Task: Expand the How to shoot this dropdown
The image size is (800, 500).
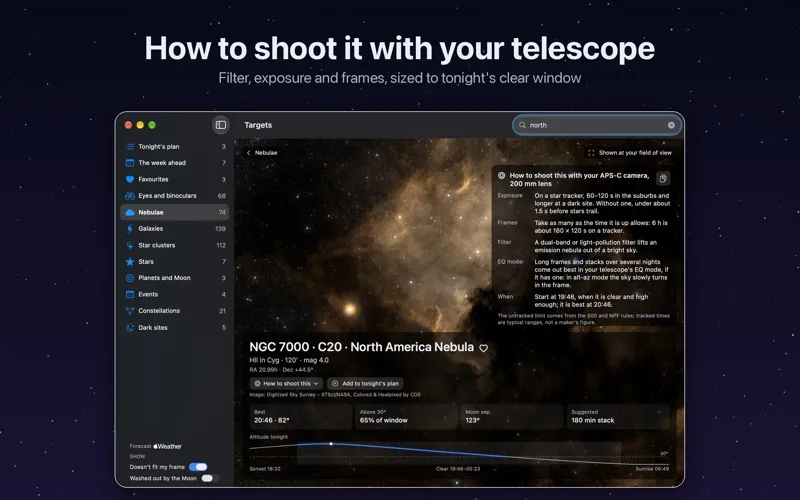Action: point(286,384)
